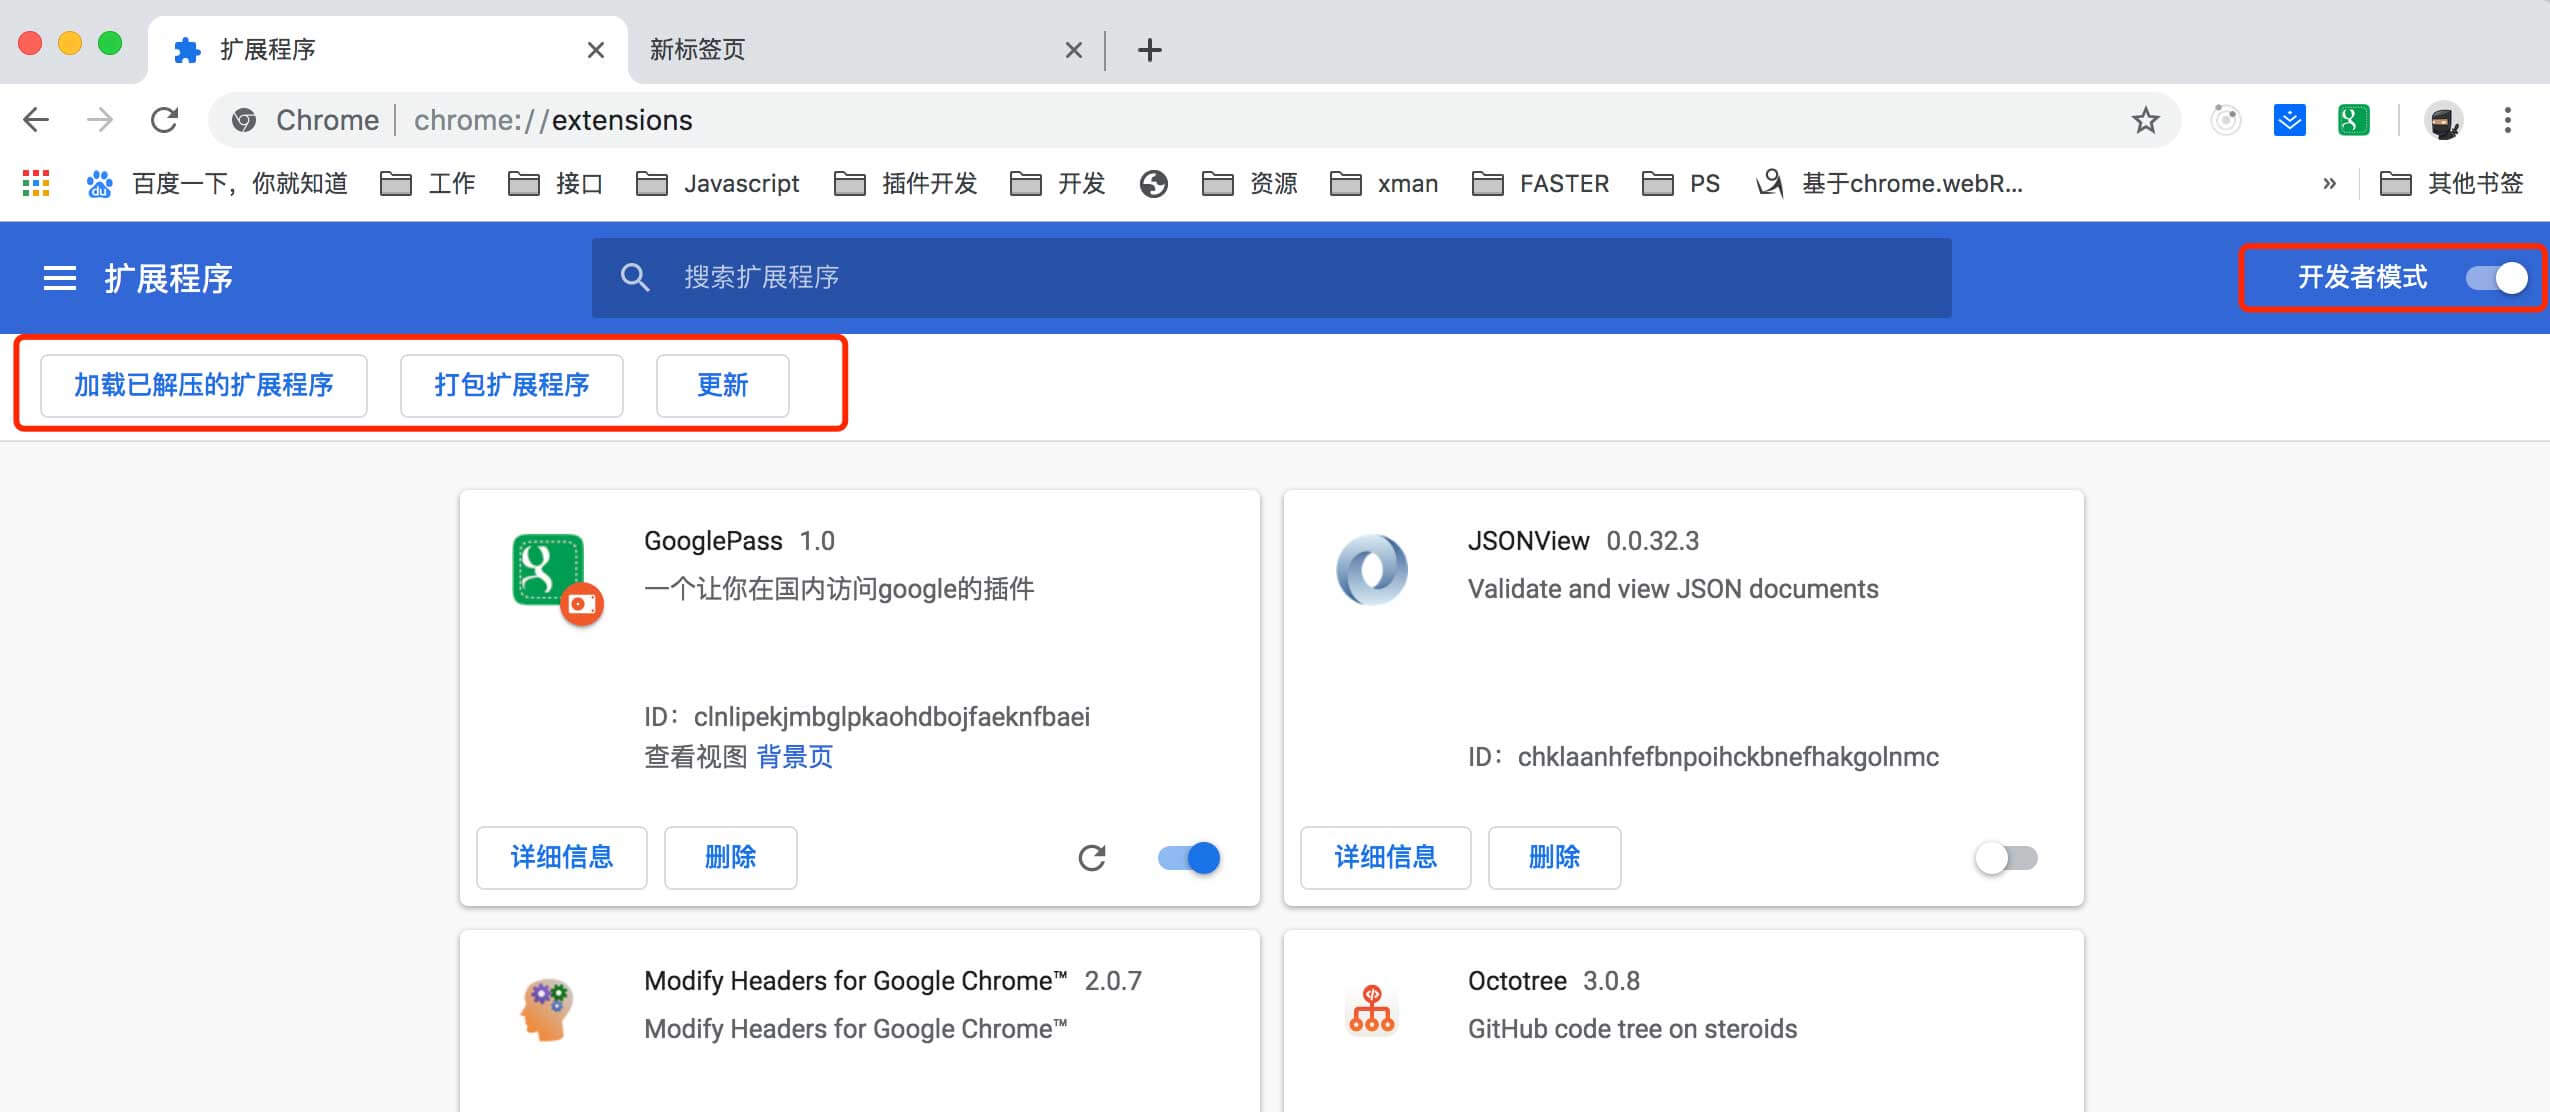Open the globe bookmark icon
Screen dimensions: 2550x1112
point(1153,184)
